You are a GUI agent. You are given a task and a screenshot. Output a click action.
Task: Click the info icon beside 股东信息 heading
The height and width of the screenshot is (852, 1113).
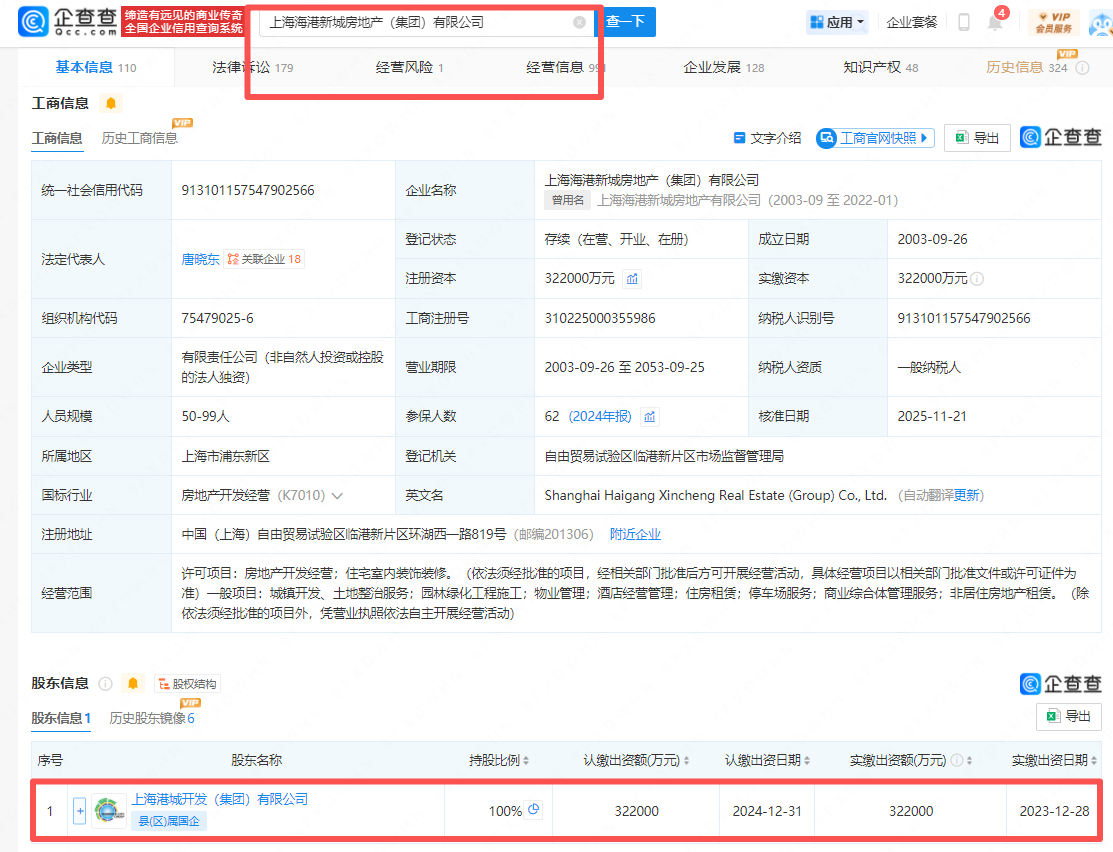coord(105,684)
